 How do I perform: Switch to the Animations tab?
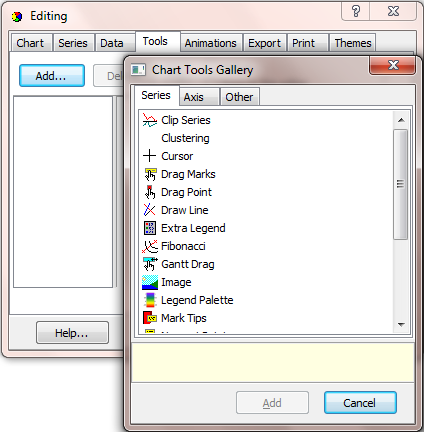(x=211, y=43)
